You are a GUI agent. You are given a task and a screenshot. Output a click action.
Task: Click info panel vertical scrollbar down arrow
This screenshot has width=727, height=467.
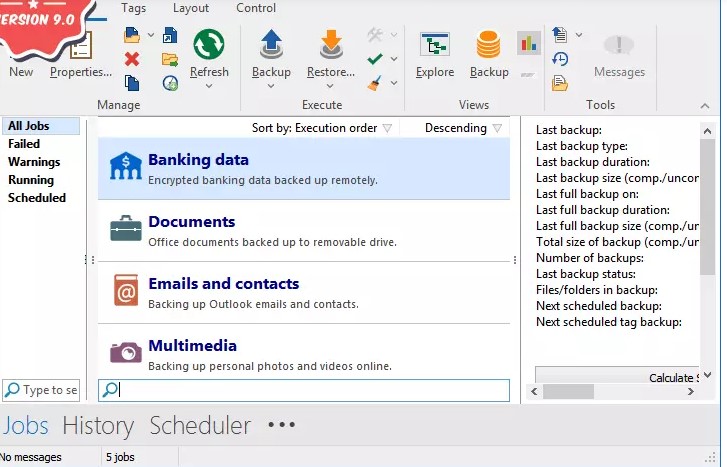coord(707,375)
